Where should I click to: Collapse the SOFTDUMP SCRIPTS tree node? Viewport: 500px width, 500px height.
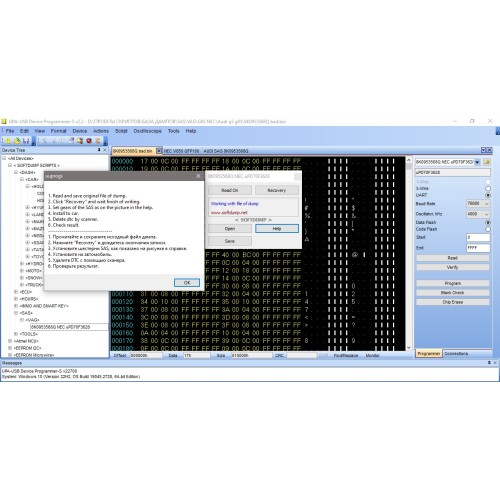[10, 165]
